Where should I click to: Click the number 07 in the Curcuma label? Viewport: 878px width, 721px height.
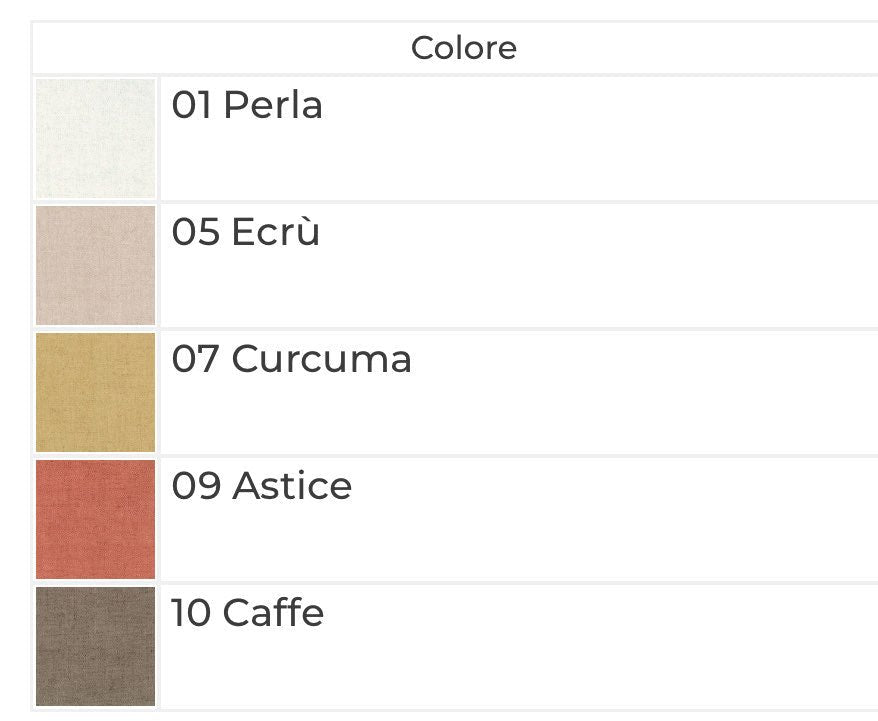point(194,359)
